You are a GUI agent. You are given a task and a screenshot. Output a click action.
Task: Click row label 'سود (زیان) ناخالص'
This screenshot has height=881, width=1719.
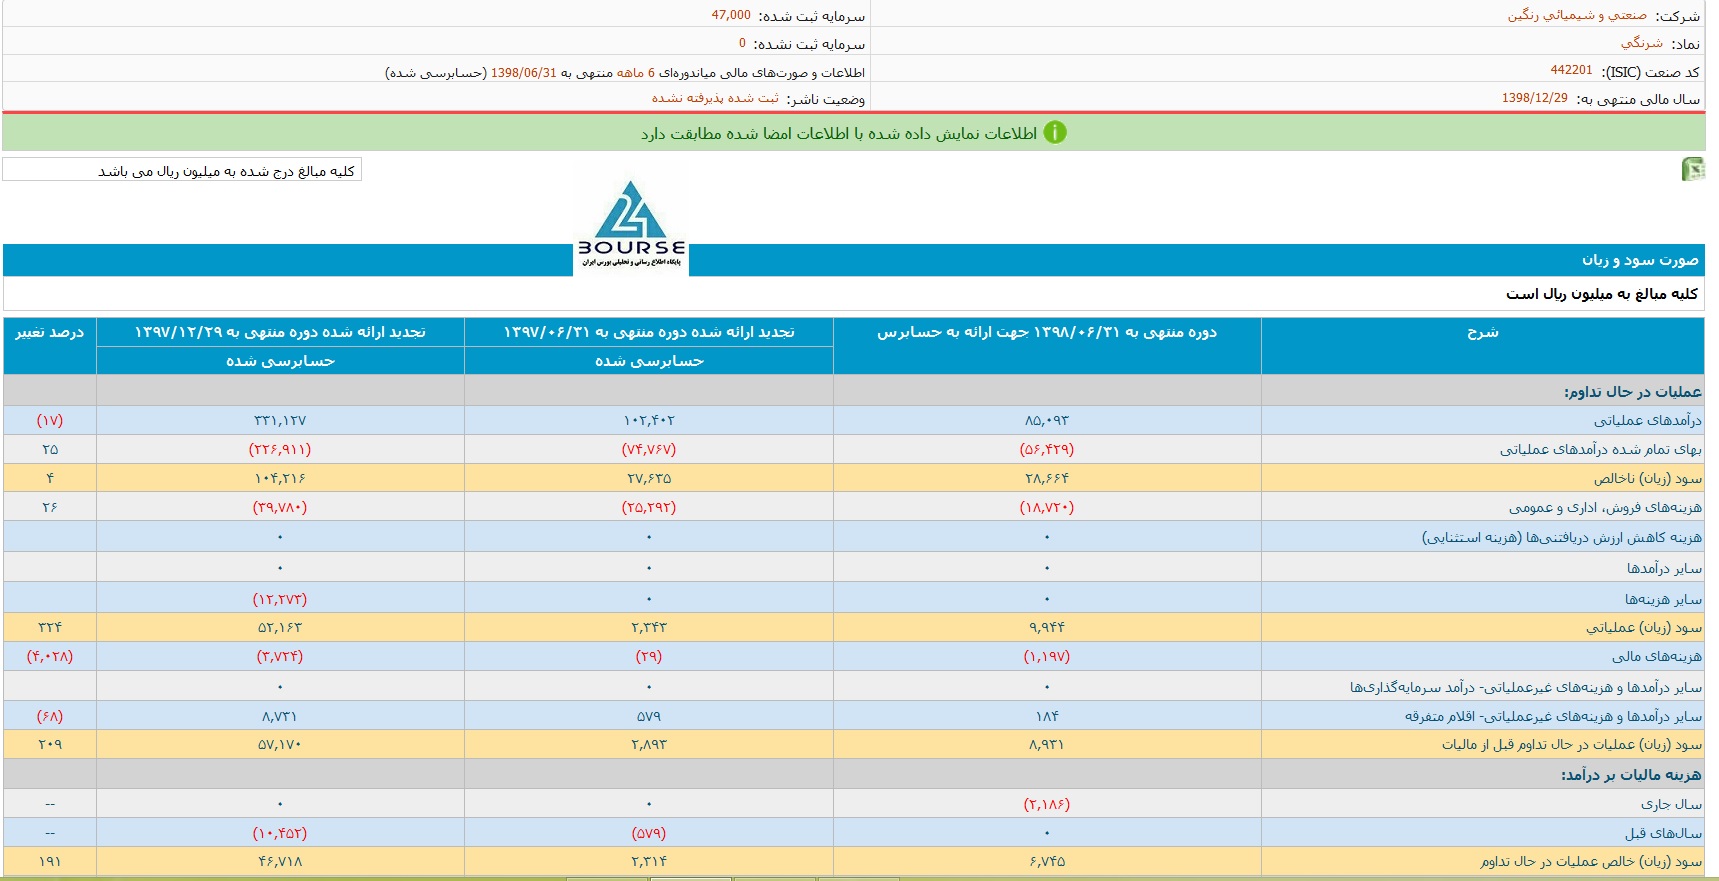[x=1647, y=479]
